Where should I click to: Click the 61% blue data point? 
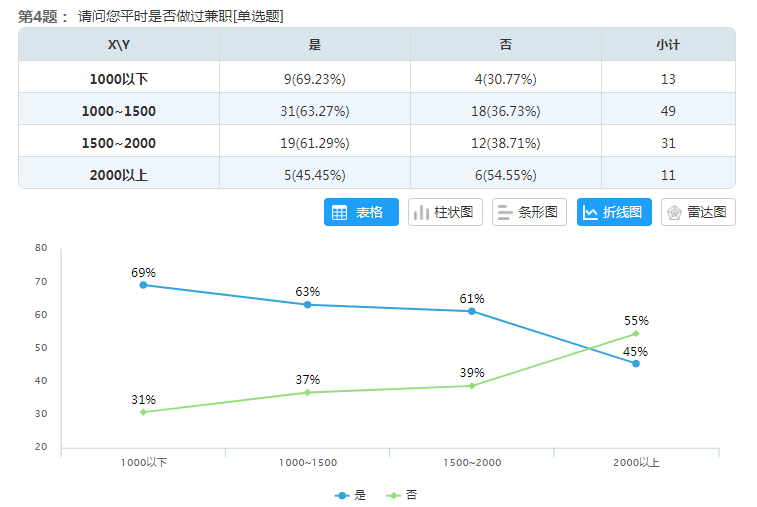(472, 311)
